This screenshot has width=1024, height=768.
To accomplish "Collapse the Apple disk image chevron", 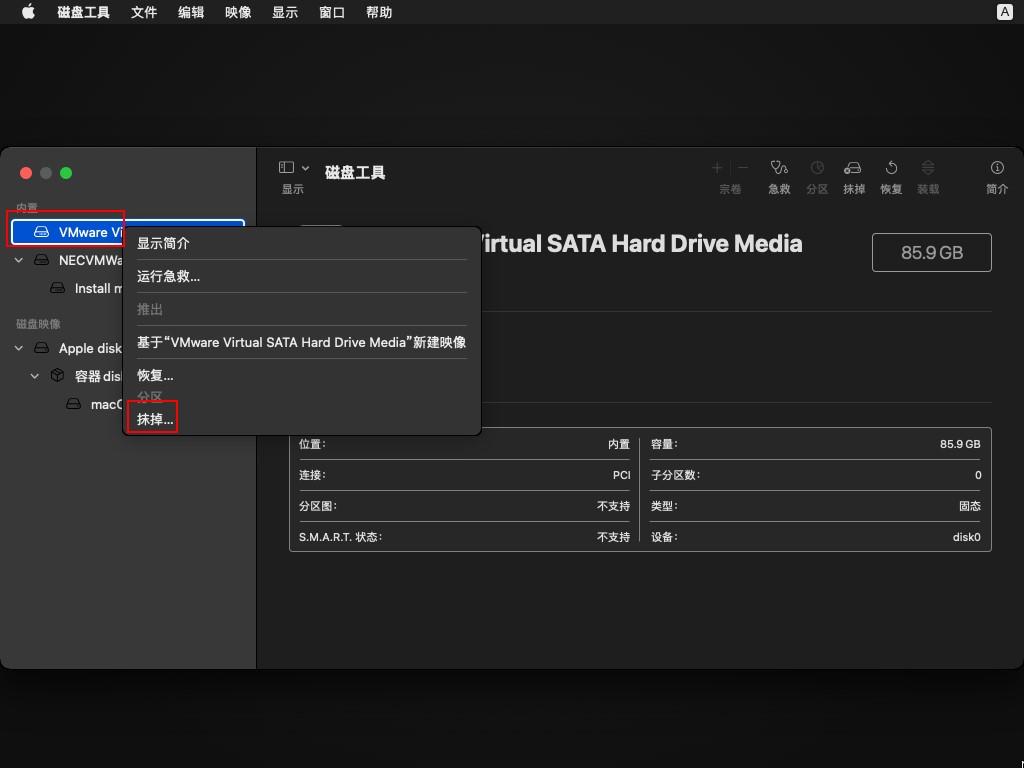I will point(18,348).
